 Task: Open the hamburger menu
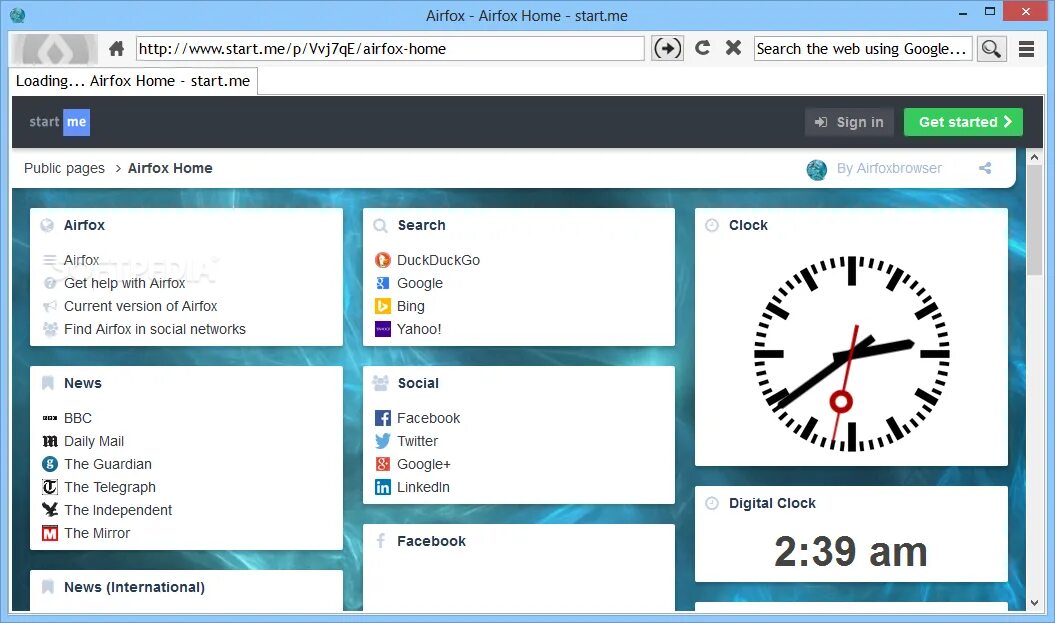[1026, 48]
